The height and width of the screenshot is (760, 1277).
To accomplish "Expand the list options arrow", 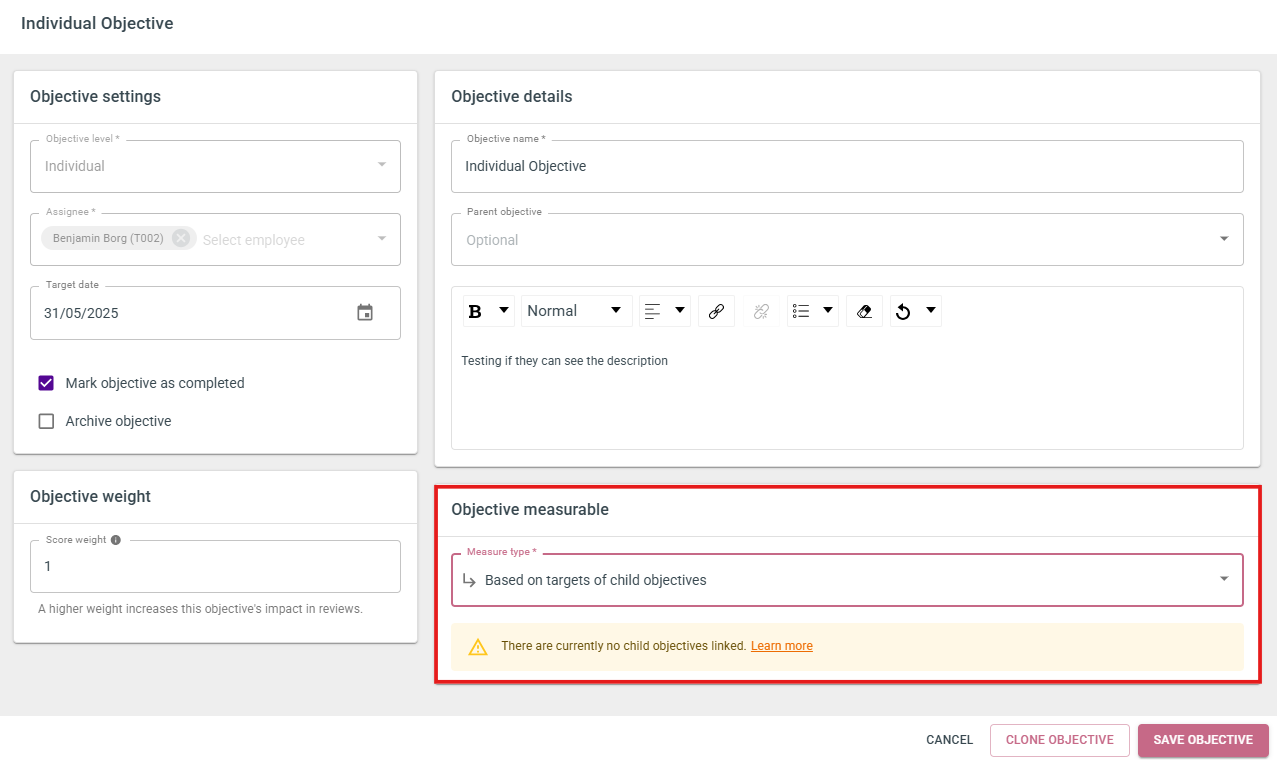I will coord(828,310).
